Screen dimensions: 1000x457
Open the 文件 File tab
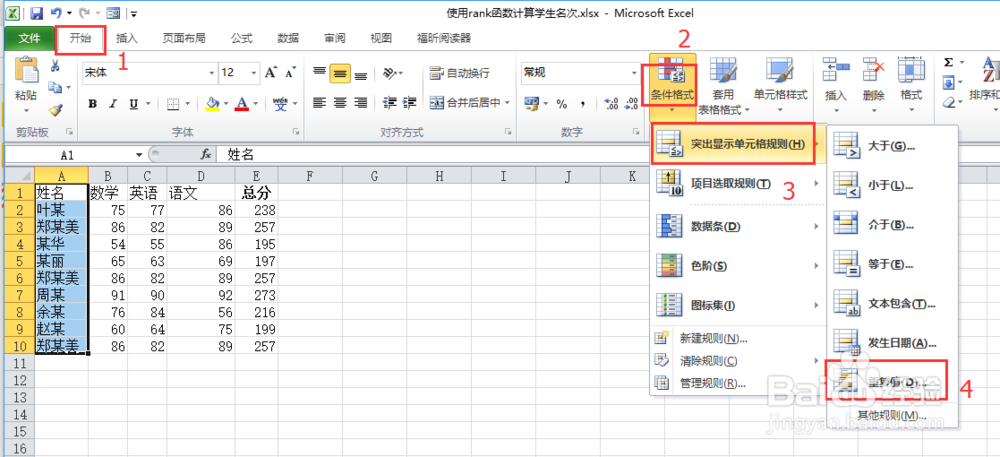tap(29, 38)
